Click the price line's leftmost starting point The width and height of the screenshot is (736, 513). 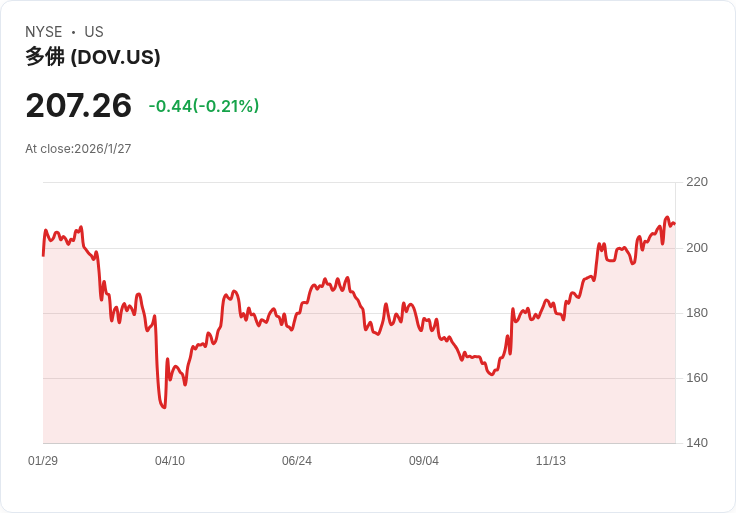[43, 255]
